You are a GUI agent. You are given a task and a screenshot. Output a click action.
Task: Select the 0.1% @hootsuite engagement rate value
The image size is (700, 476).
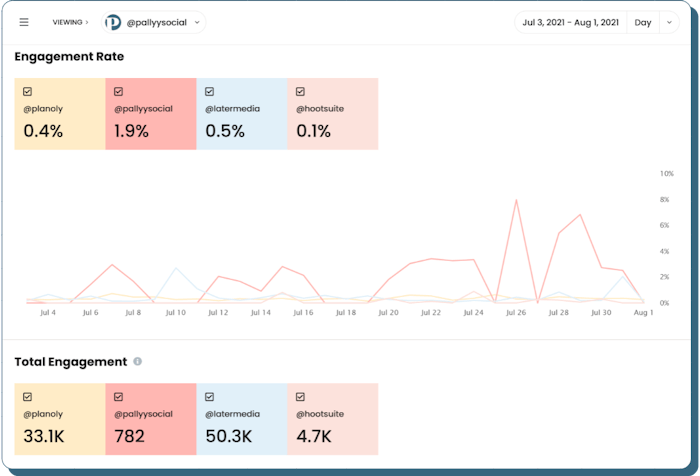point(313,131)
